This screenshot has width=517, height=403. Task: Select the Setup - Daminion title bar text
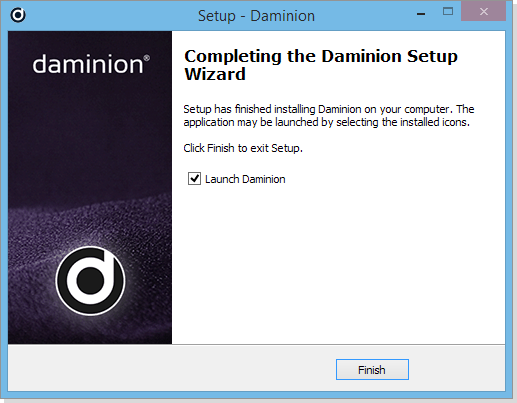(256, 16)
